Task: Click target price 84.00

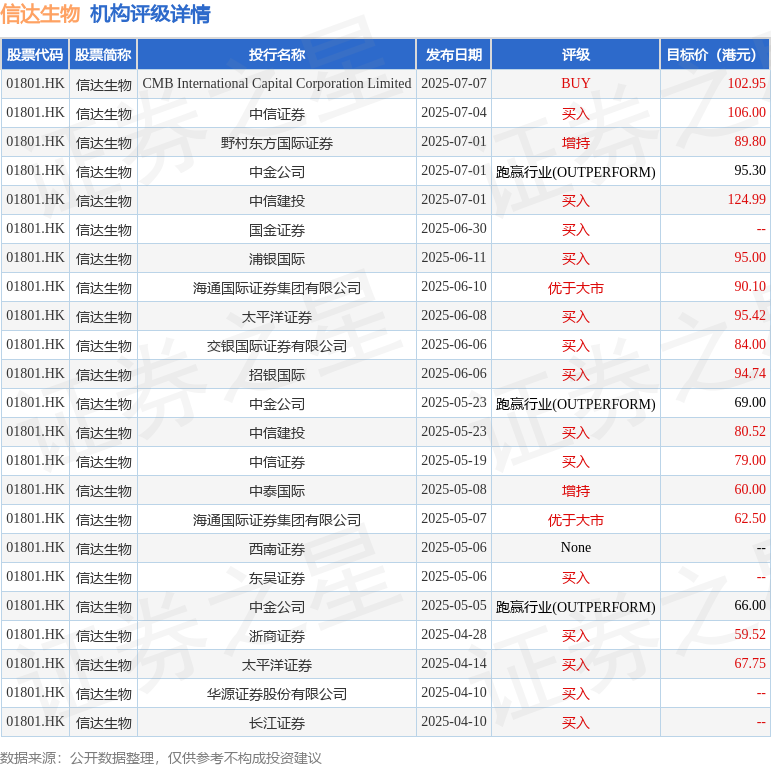Action: coord(750,345)
